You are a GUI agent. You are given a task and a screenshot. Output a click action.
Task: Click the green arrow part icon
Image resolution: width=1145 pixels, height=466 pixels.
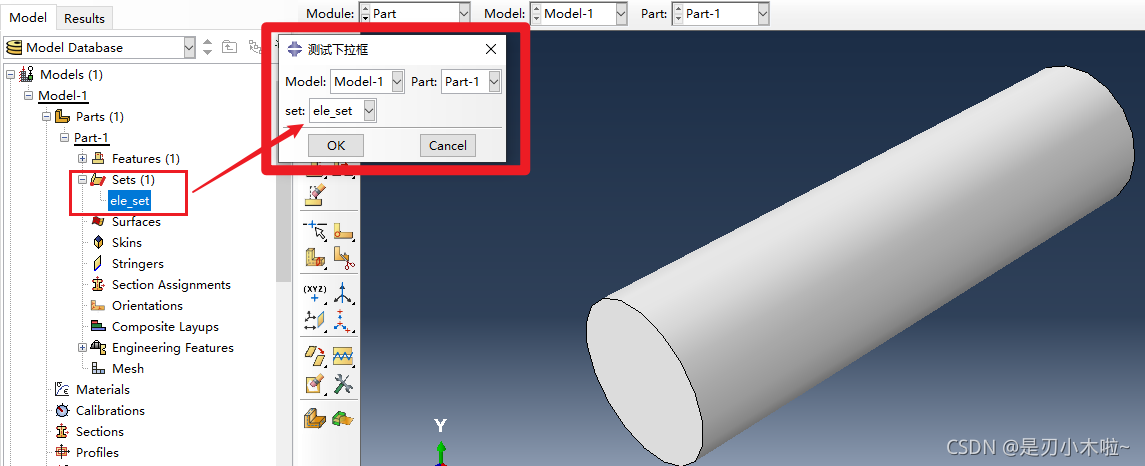[x=343, y=417]
